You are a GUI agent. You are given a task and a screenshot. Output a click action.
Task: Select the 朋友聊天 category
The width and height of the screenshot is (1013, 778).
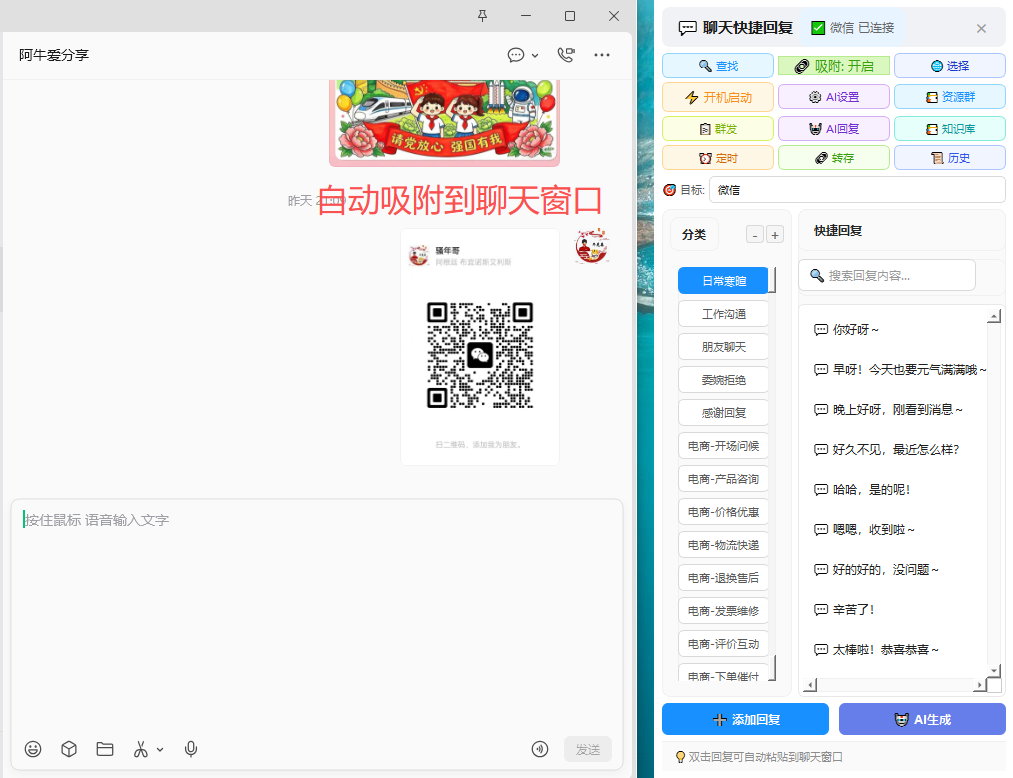[x=723, y=347]
